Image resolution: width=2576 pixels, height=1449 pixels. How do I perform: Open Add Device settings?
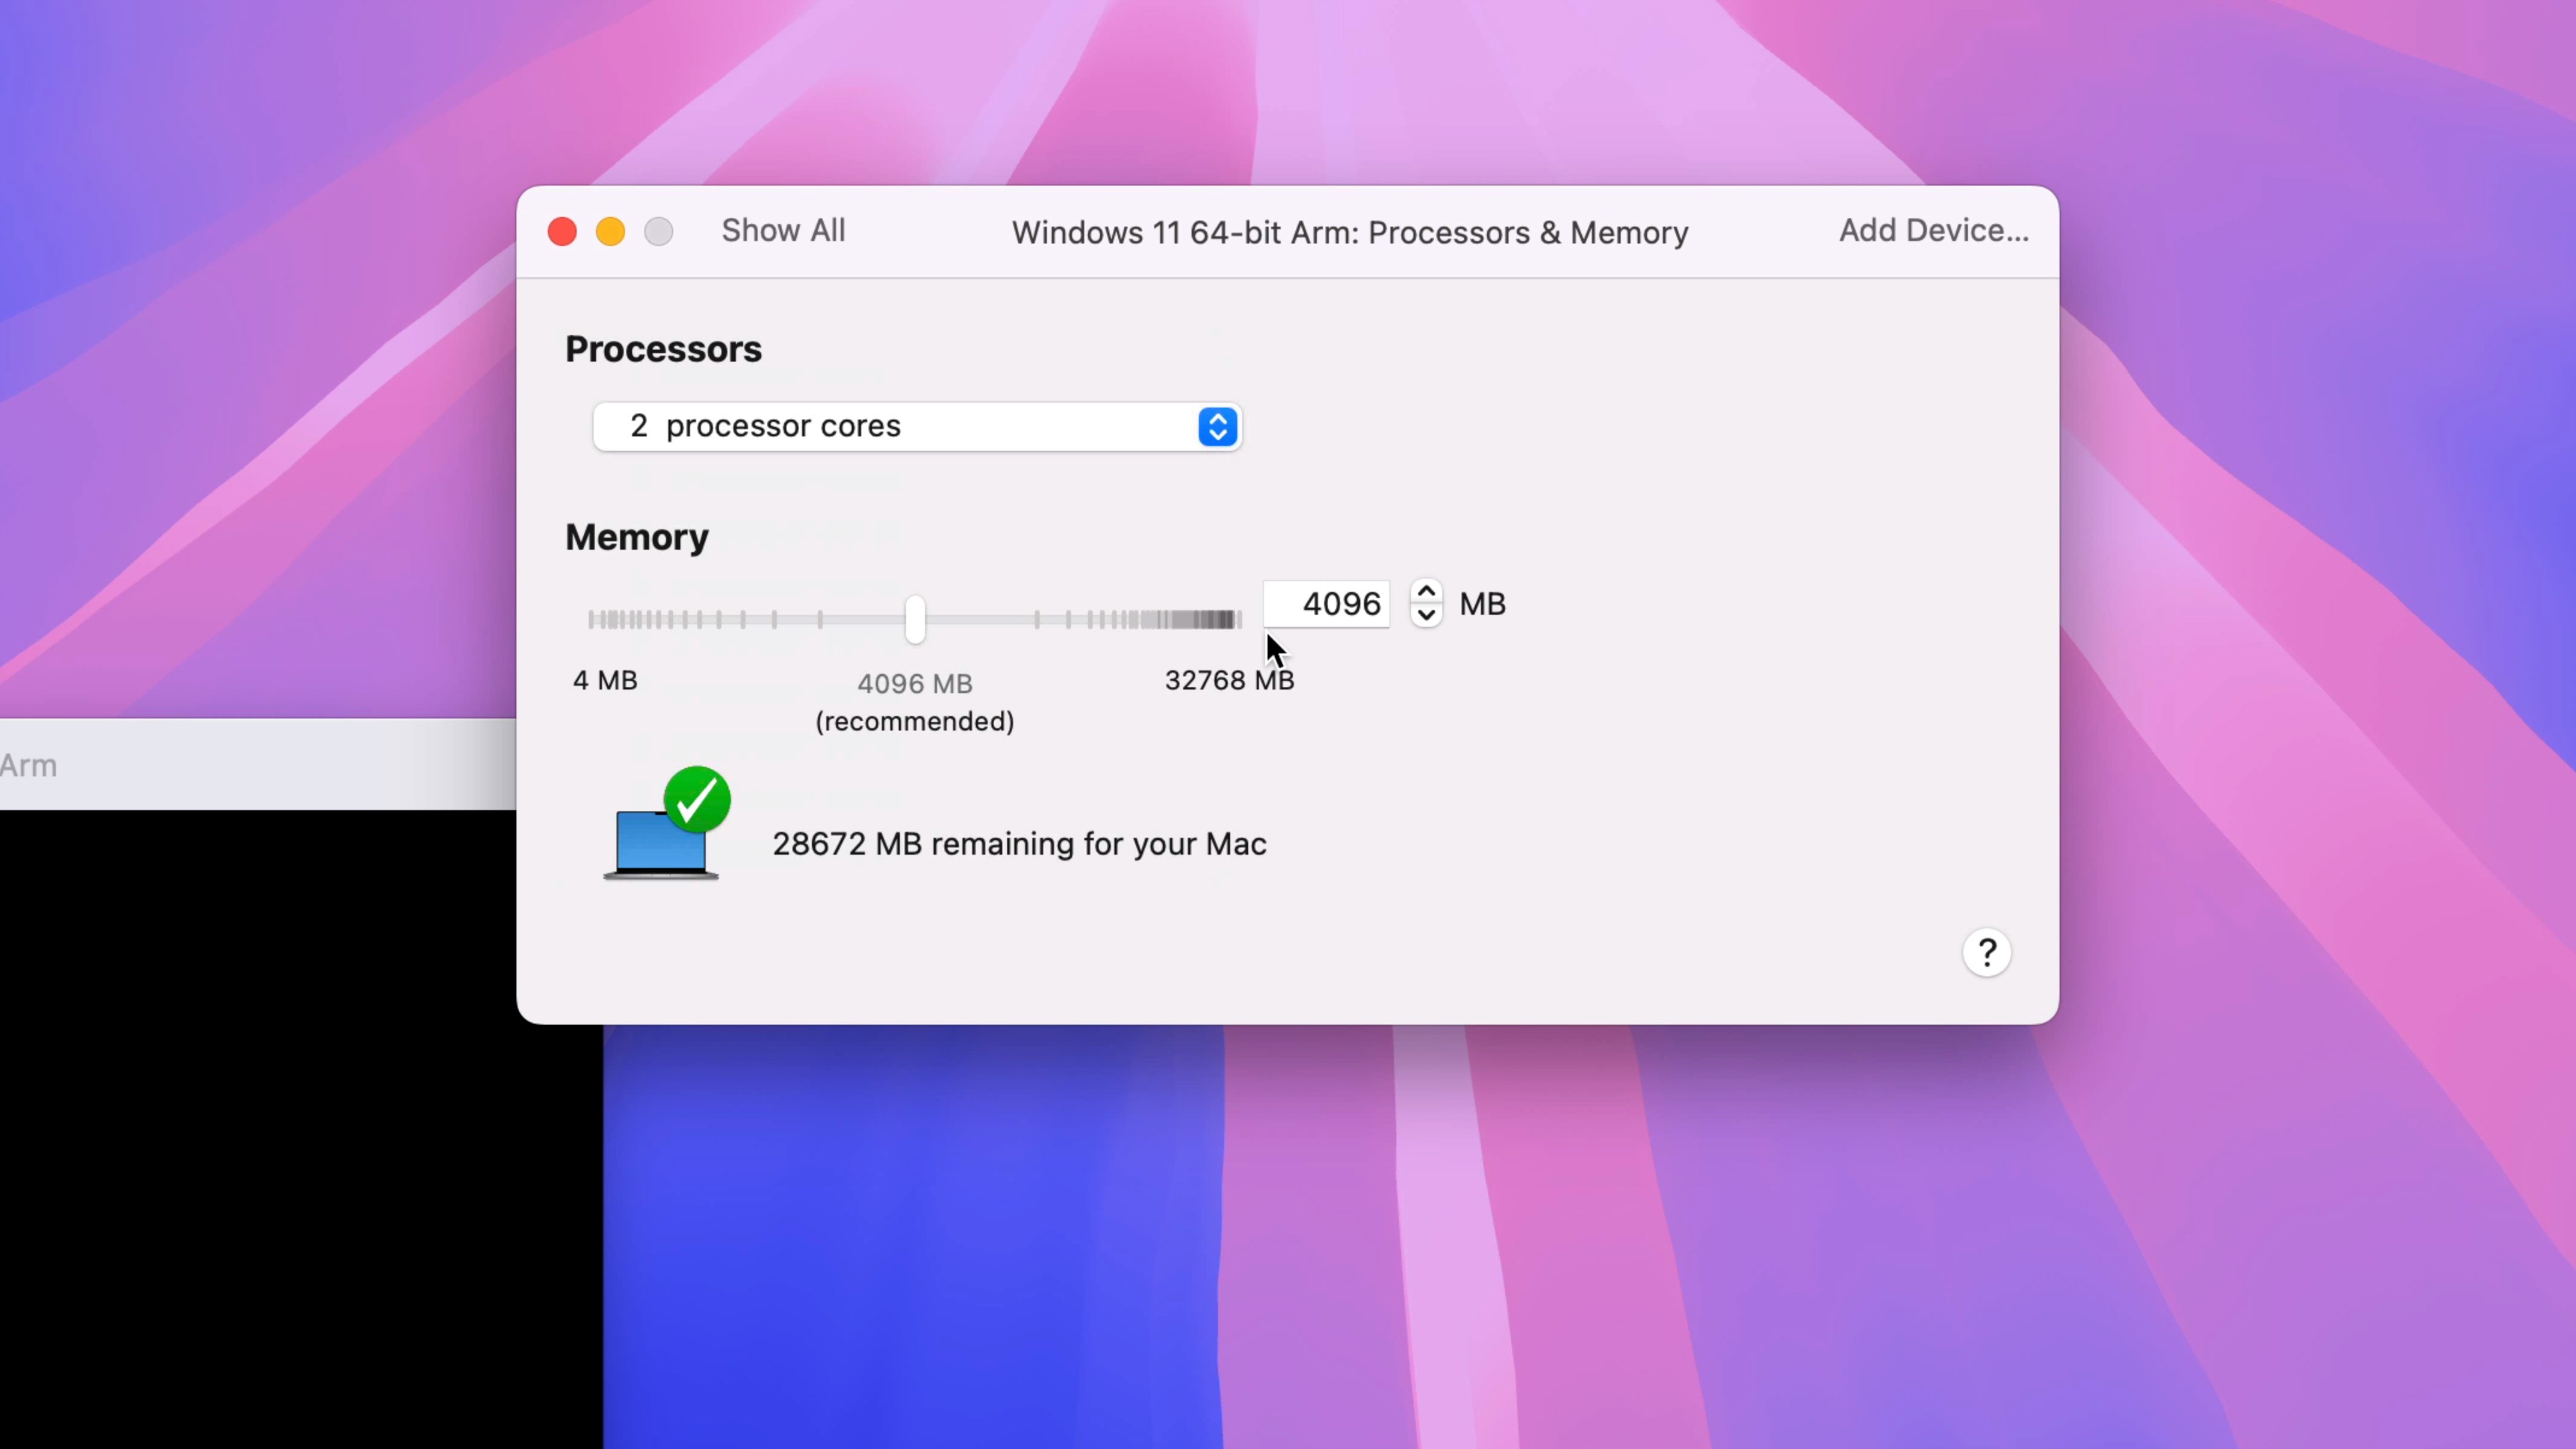pos(1931,230)
